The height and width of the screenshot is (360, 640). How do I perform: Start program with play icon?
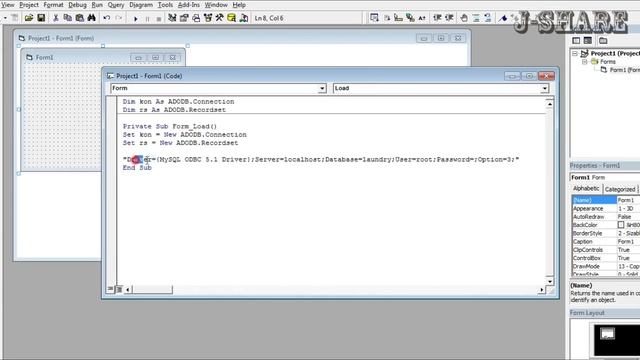[136, 18]
